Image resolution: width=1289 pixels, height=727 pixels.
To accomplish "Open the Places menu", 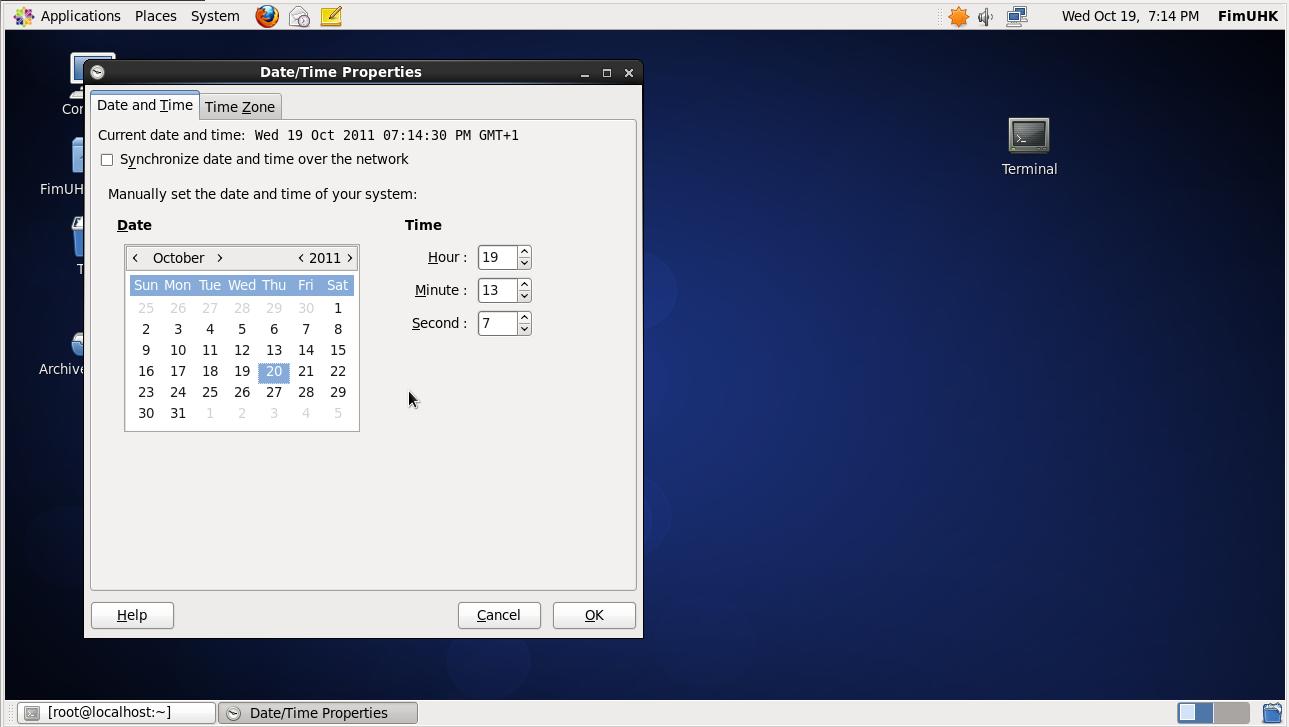I will tap(155, 16).
